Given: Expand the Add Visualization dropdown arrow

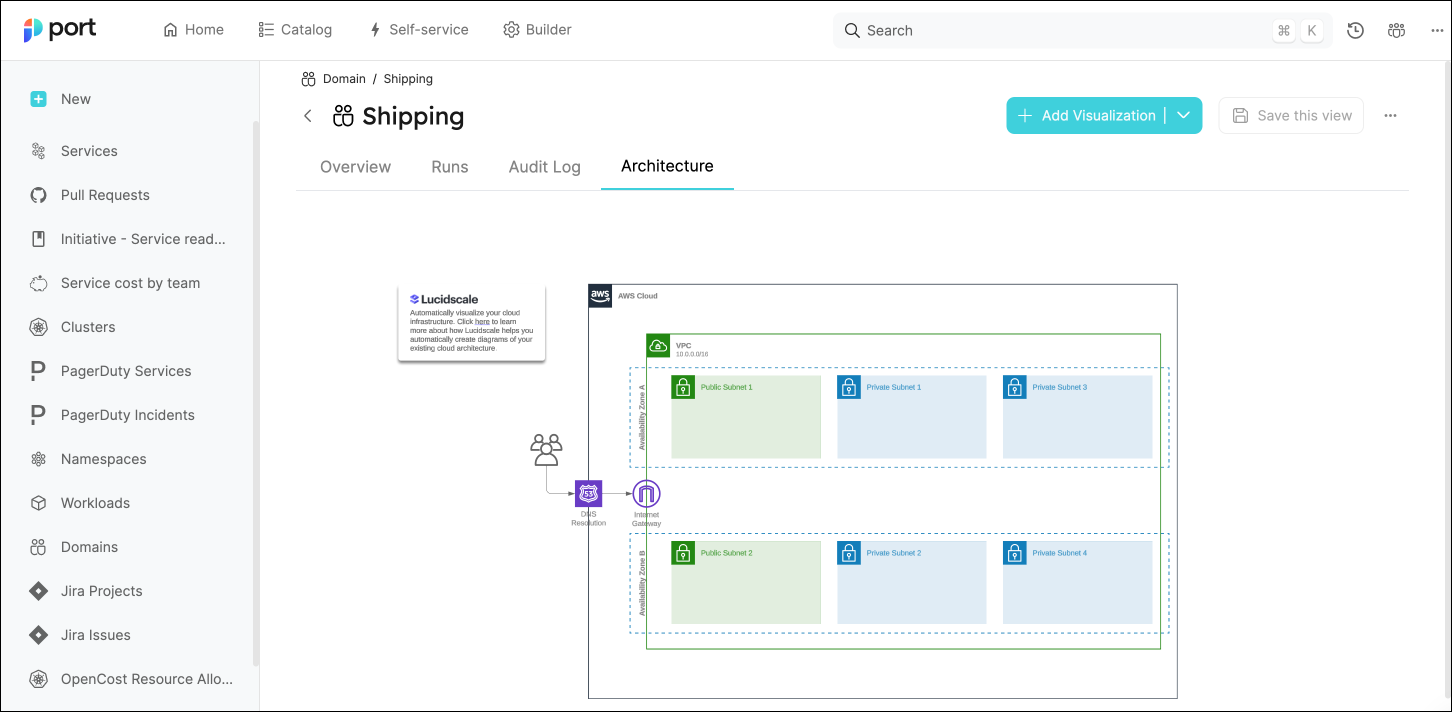Looking at the screenshot, I should [x=1184, y=116].
